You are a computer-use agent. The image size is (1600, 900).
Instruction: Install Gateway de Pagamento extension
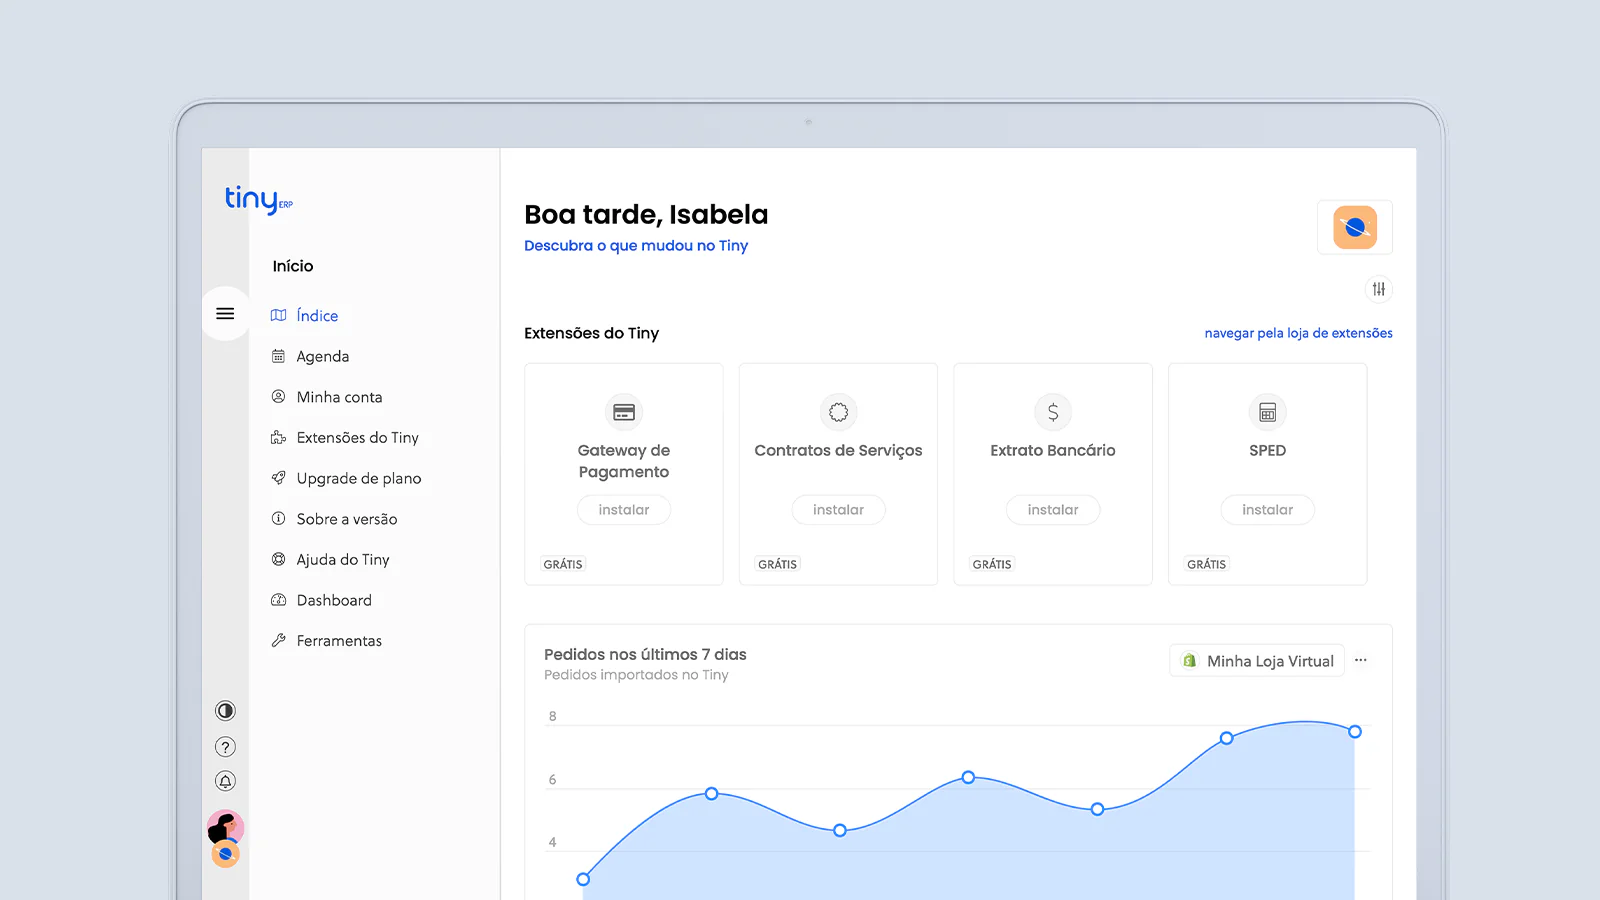624,510
